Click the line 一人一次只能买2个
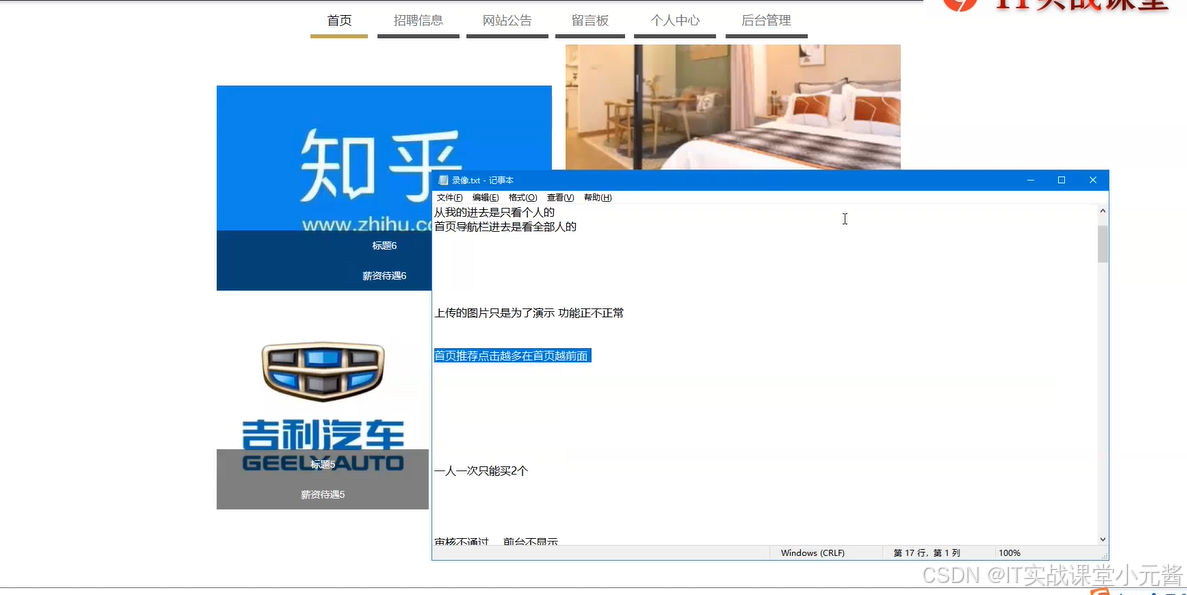The width and height of the screenshot is (1187, 595). pos(481,471)
